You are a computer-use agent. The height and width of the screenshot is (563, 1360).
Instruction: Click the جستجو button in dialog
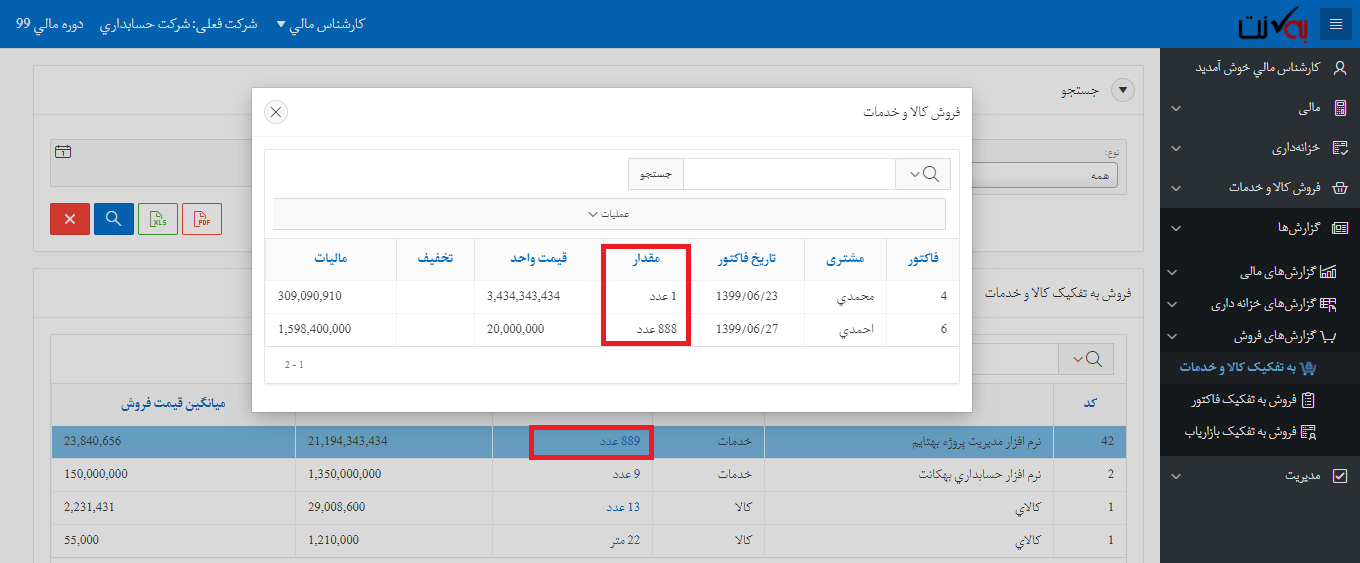[x=656, y=174]
